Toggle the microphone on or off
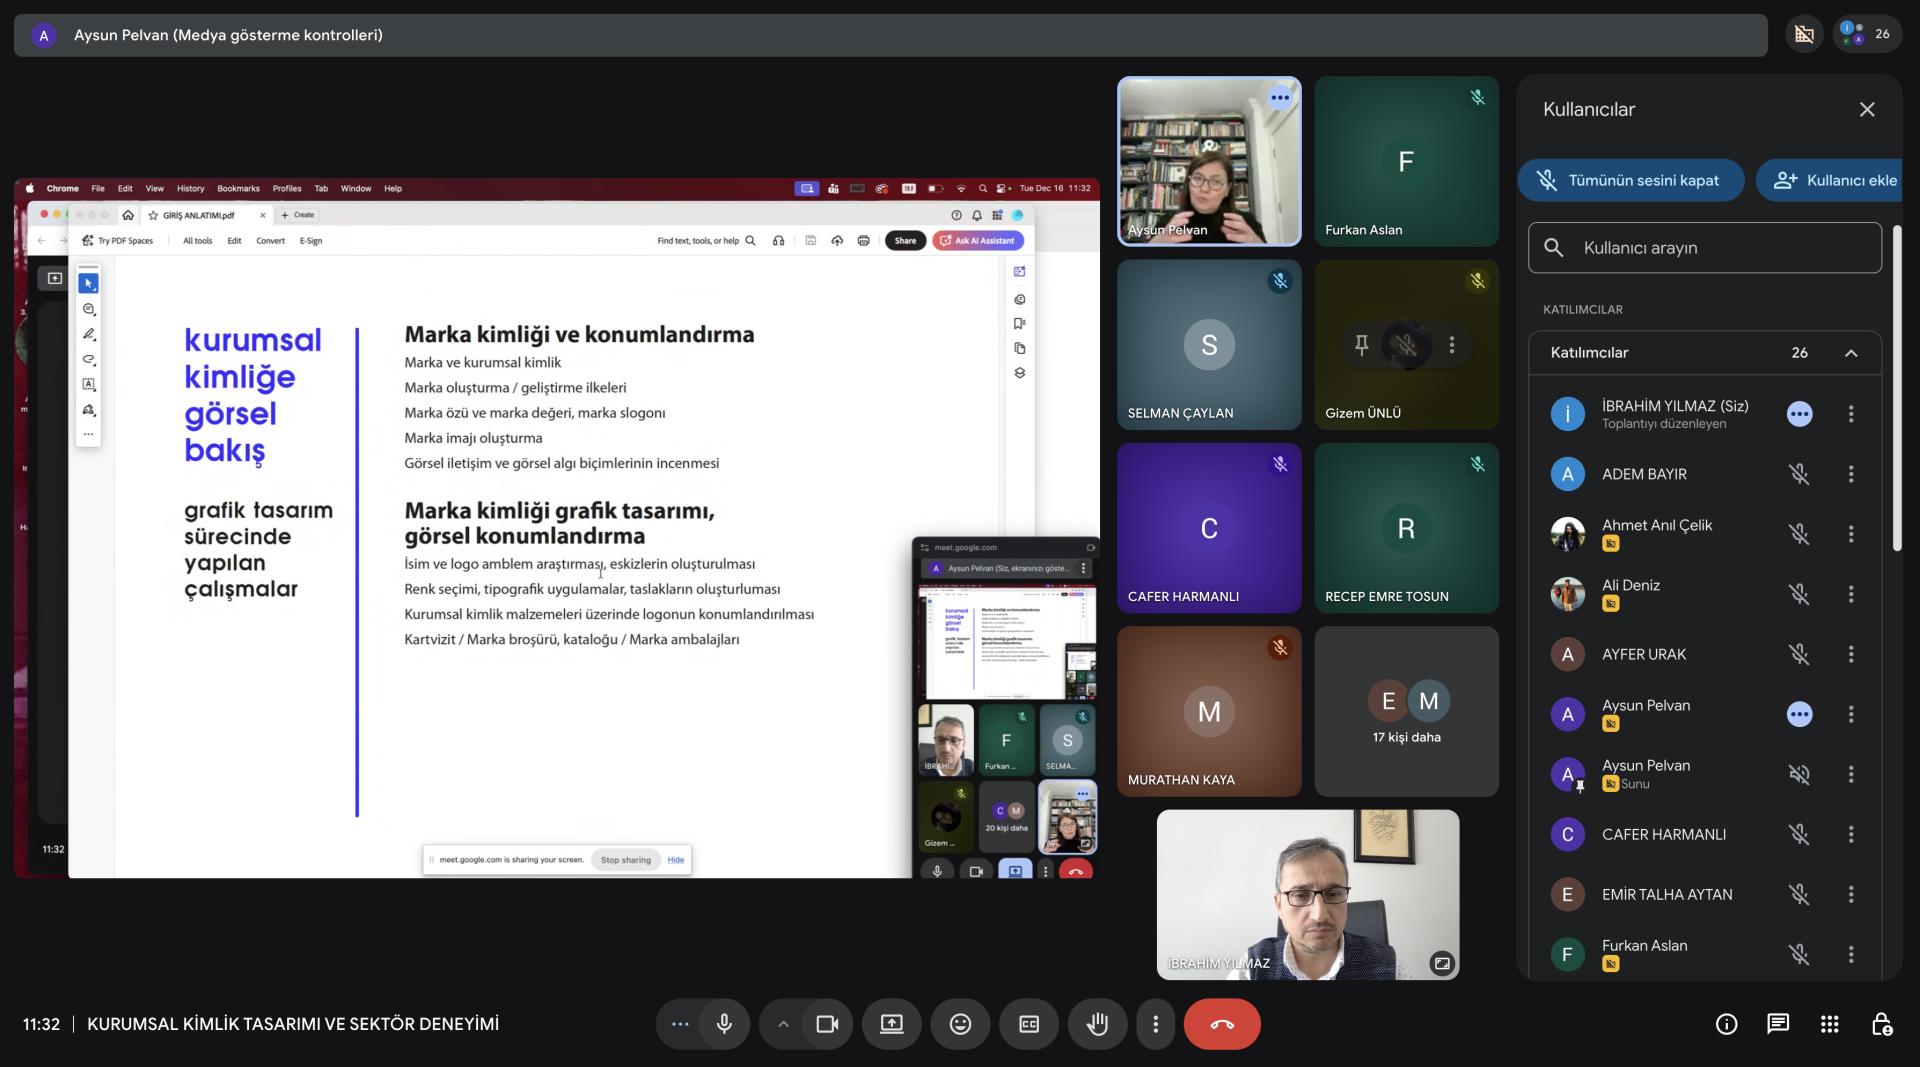Viewport: 1920px width, 1067px height. coord(724,1024)
